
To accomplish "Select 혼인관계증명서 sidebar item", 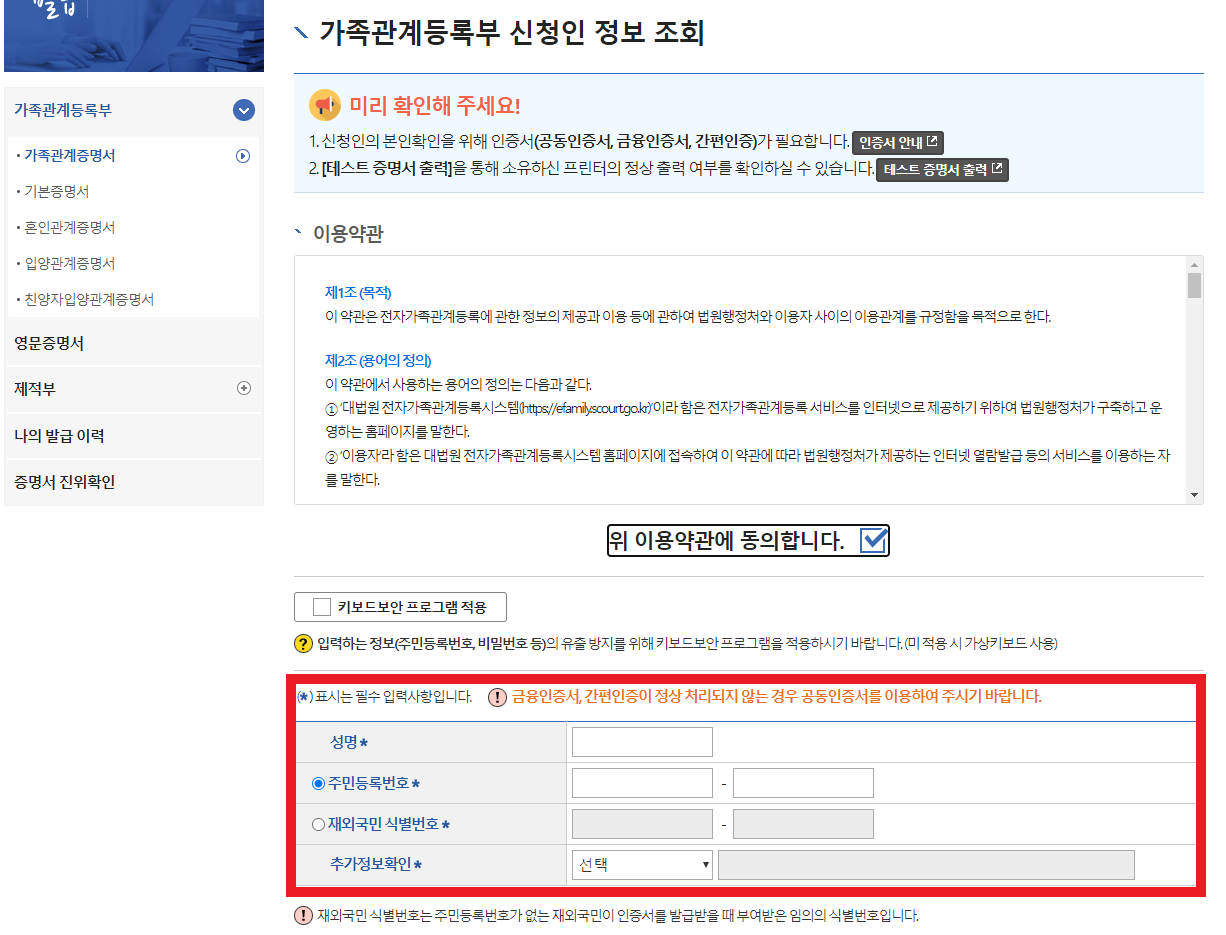I will pyautogui.click(x=69, y=228).
